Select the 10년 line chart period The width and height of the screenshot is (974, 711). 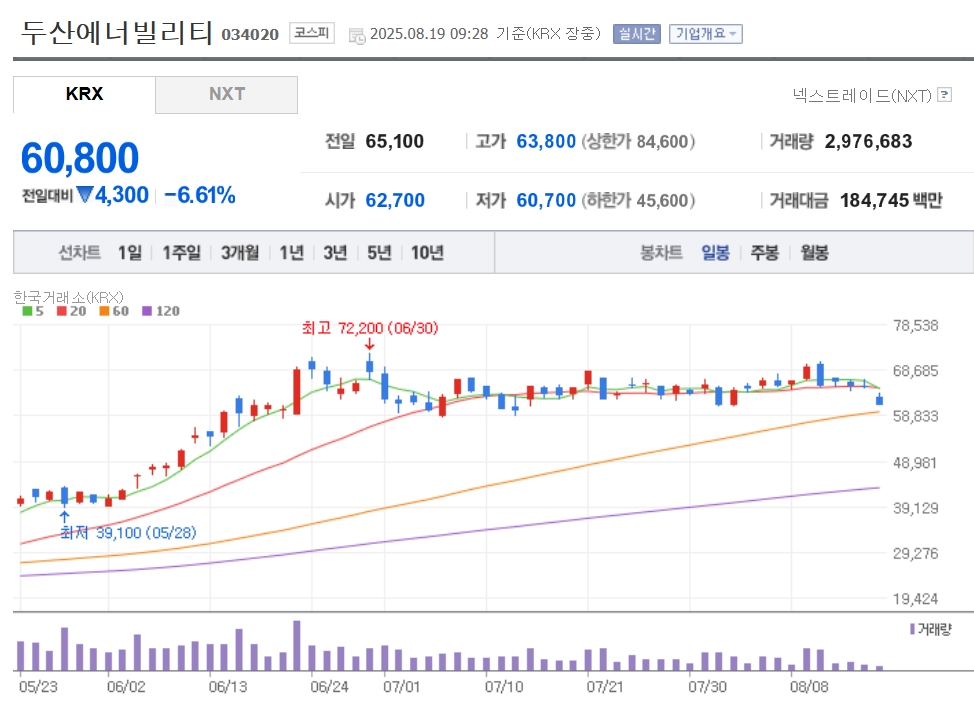[427, 252]
